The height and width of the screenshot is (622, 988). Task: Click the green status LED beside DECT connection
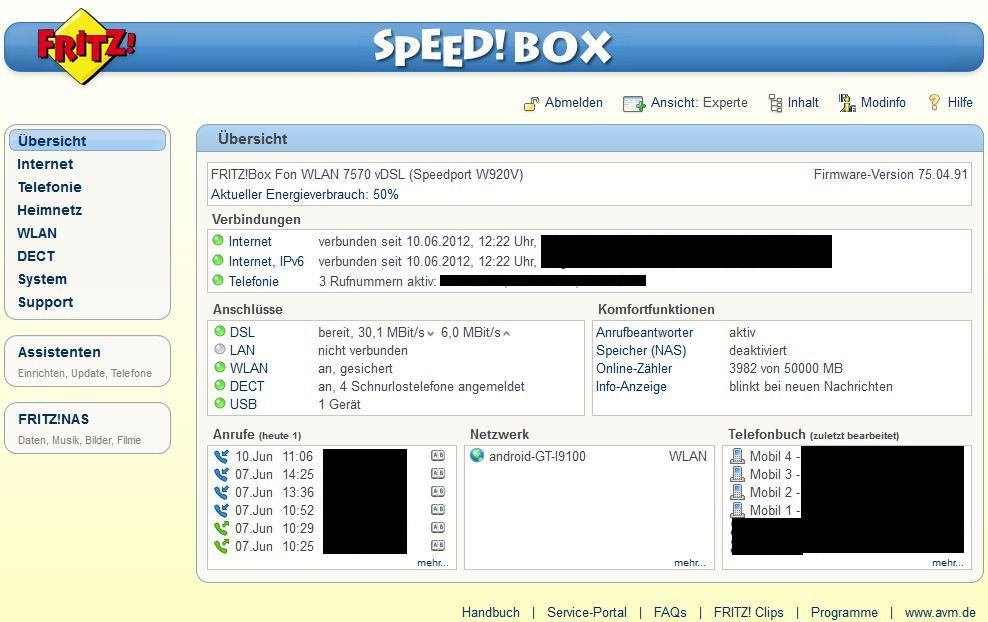click(x=219, y=385)
